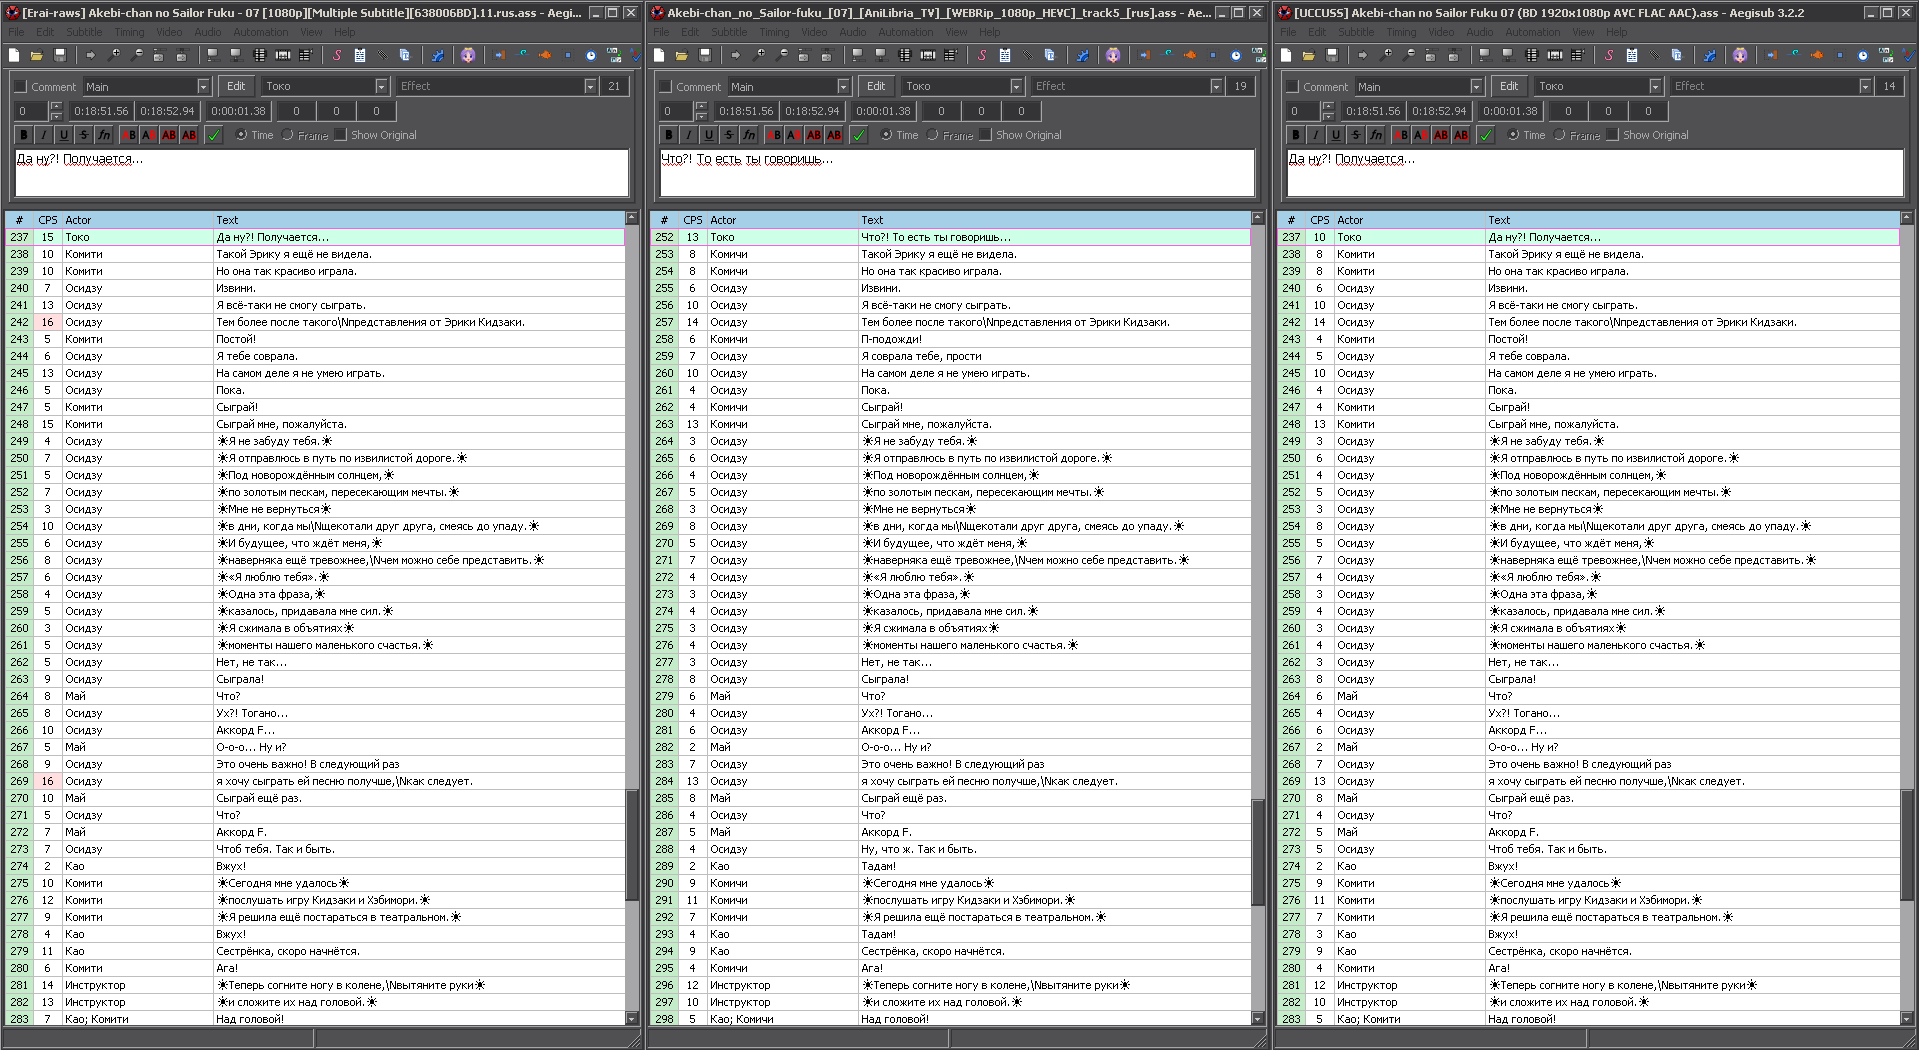Open Fonts Collector icon in Erai-raws window
The image size is (1919, 1050).
(404, 55)
